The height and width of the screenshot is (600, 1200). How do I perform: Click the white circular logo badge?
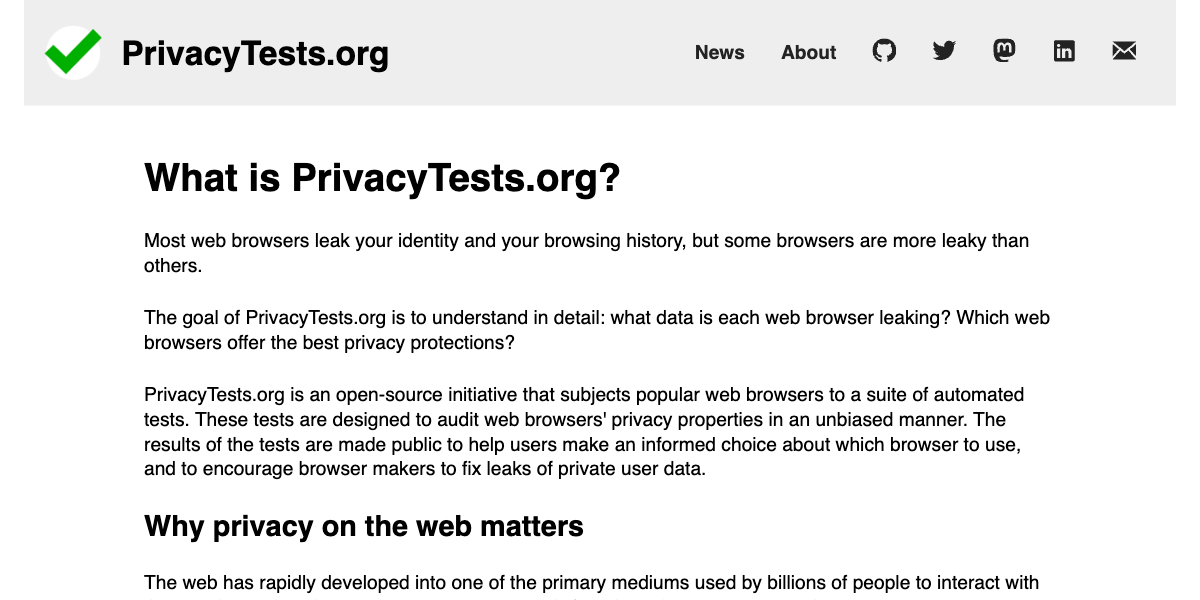71,52
